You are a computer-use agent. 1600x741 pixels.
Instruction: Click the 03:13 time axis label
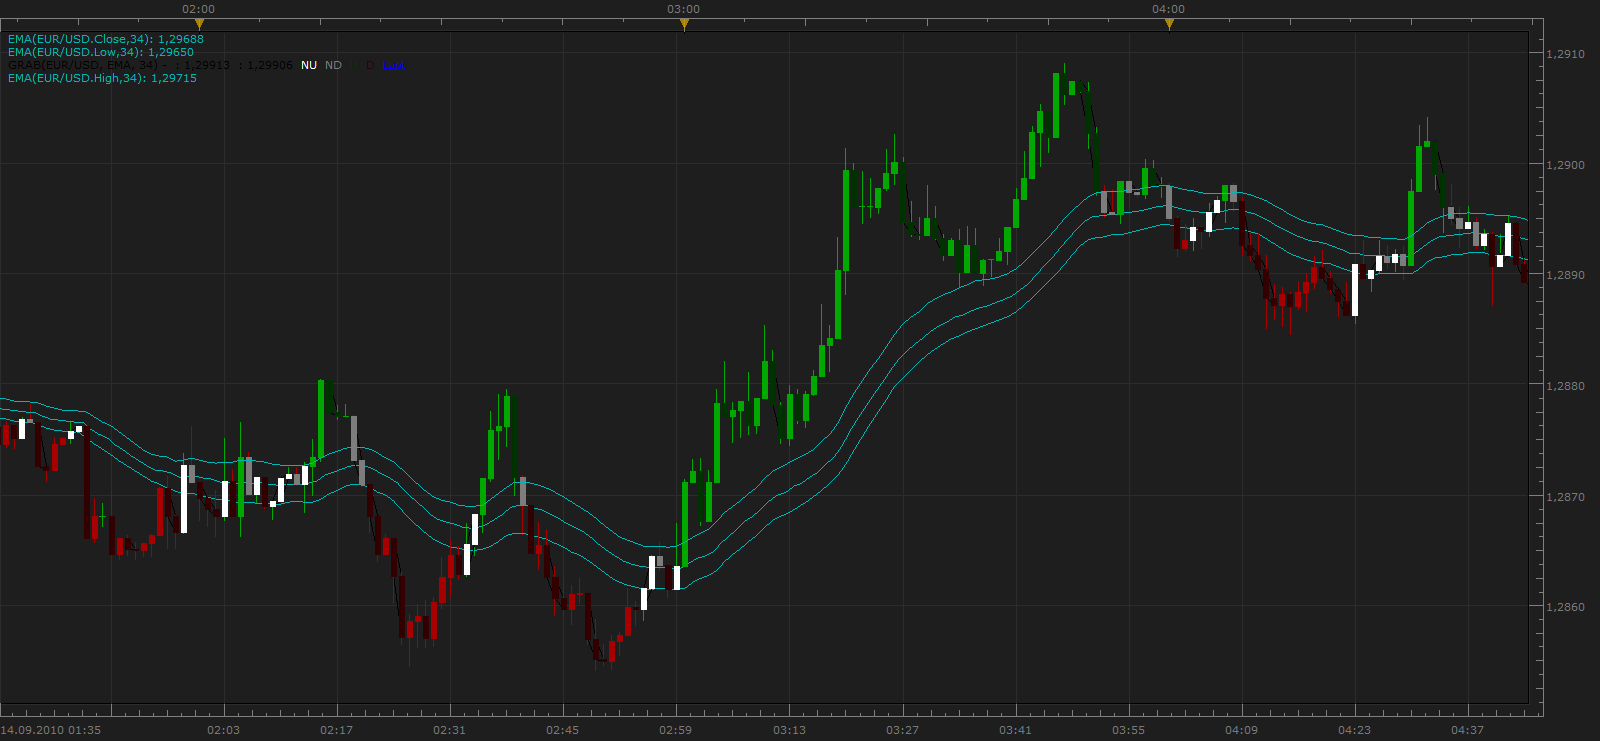(789, 730)
